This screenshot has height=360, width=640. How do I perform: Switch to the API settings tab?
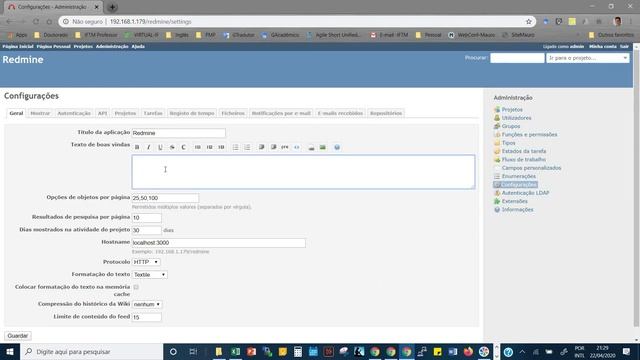click(102, 113)
